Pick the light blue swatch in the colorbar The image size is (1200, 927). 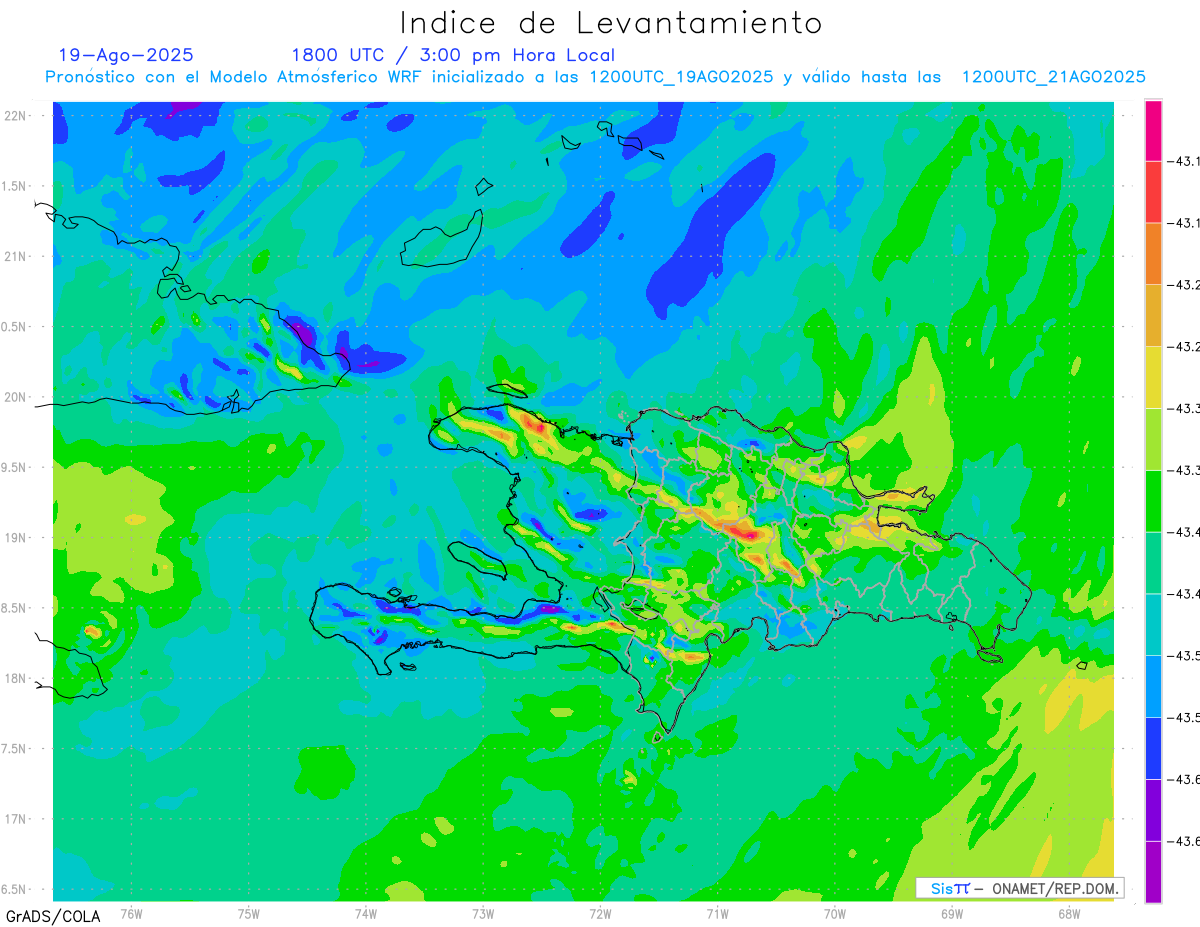click(x=1153, y=686)
